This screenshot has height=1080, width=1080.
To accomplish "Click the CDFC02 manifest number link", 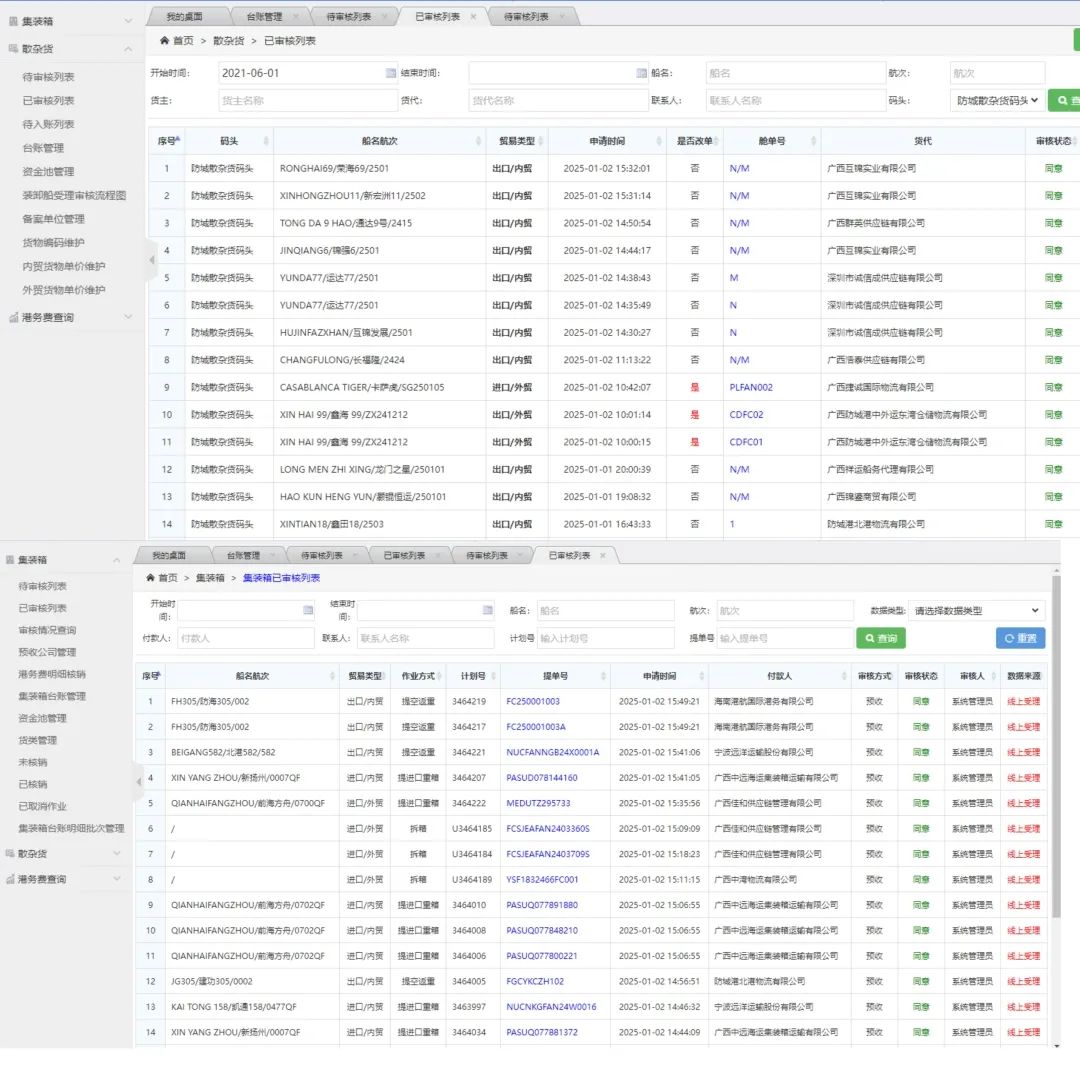I will 746,414.
